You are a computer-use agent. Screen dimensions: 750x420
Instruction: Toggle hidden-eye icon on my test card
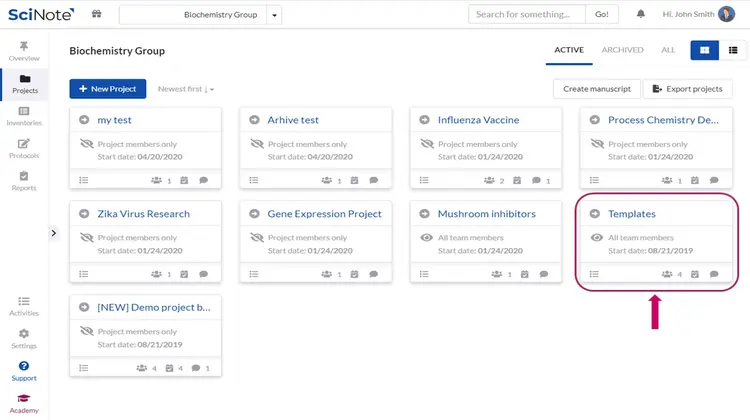pos(87,144)
